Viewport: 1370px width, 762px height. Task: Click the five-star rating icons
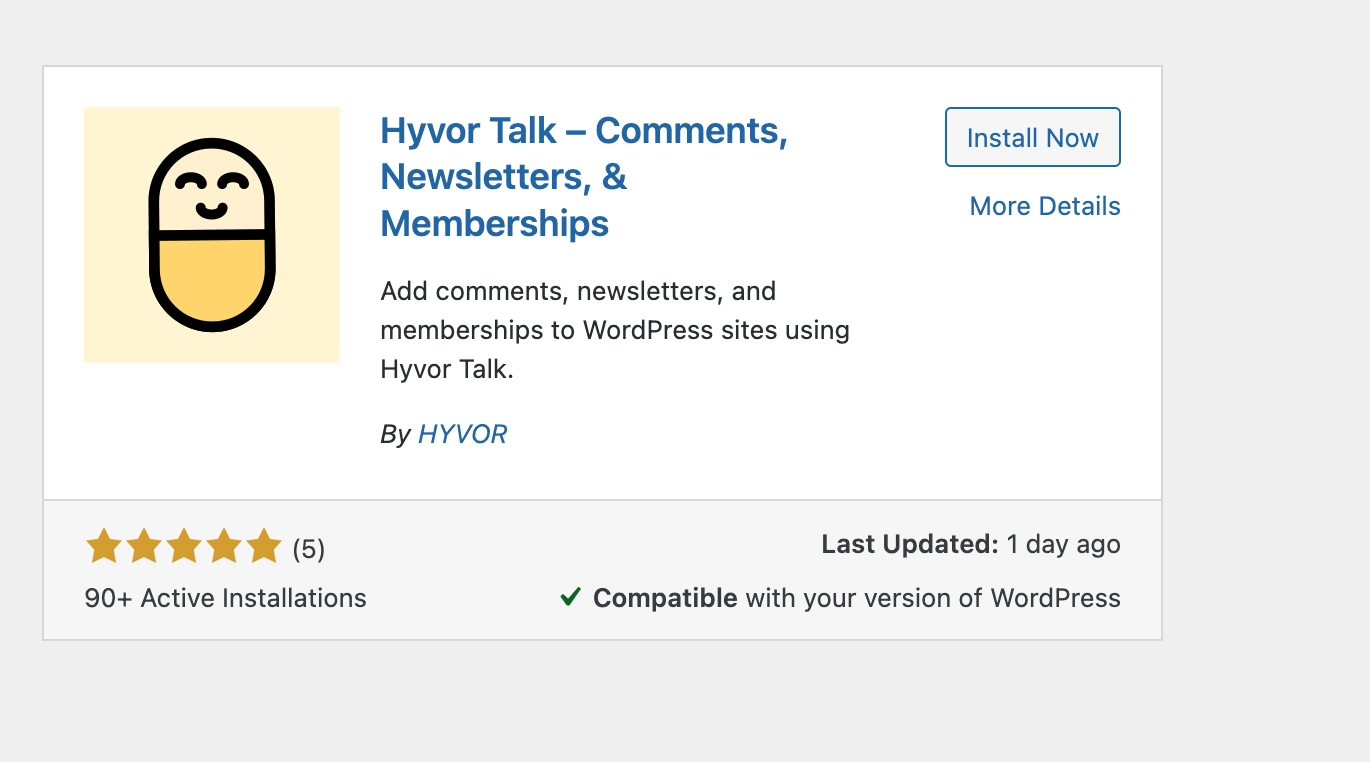click(x=184, y=547)
